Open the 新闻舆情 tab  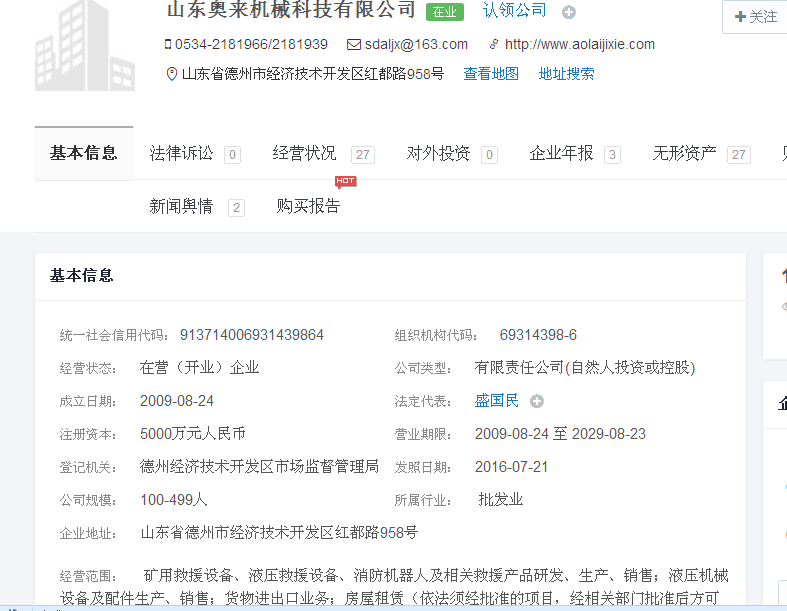tap(181, 207)
